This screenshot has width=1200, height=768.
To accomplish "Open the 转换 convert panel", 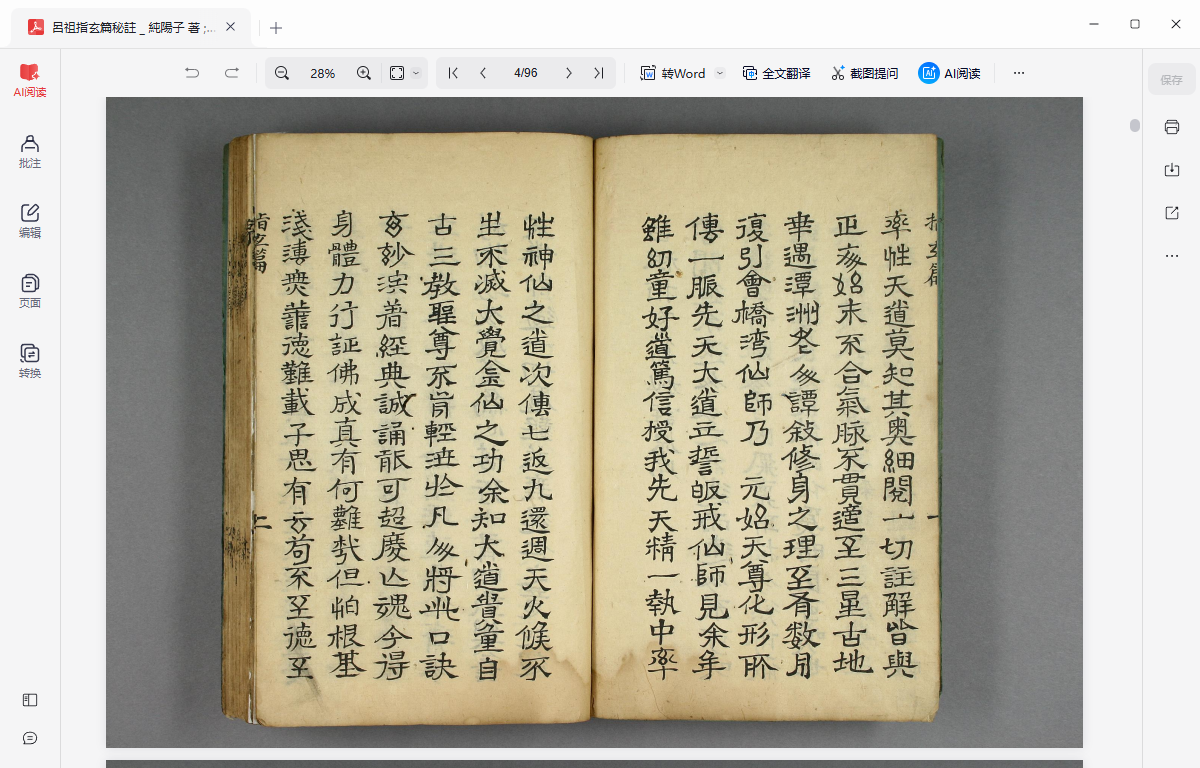I will pos(30,361).
